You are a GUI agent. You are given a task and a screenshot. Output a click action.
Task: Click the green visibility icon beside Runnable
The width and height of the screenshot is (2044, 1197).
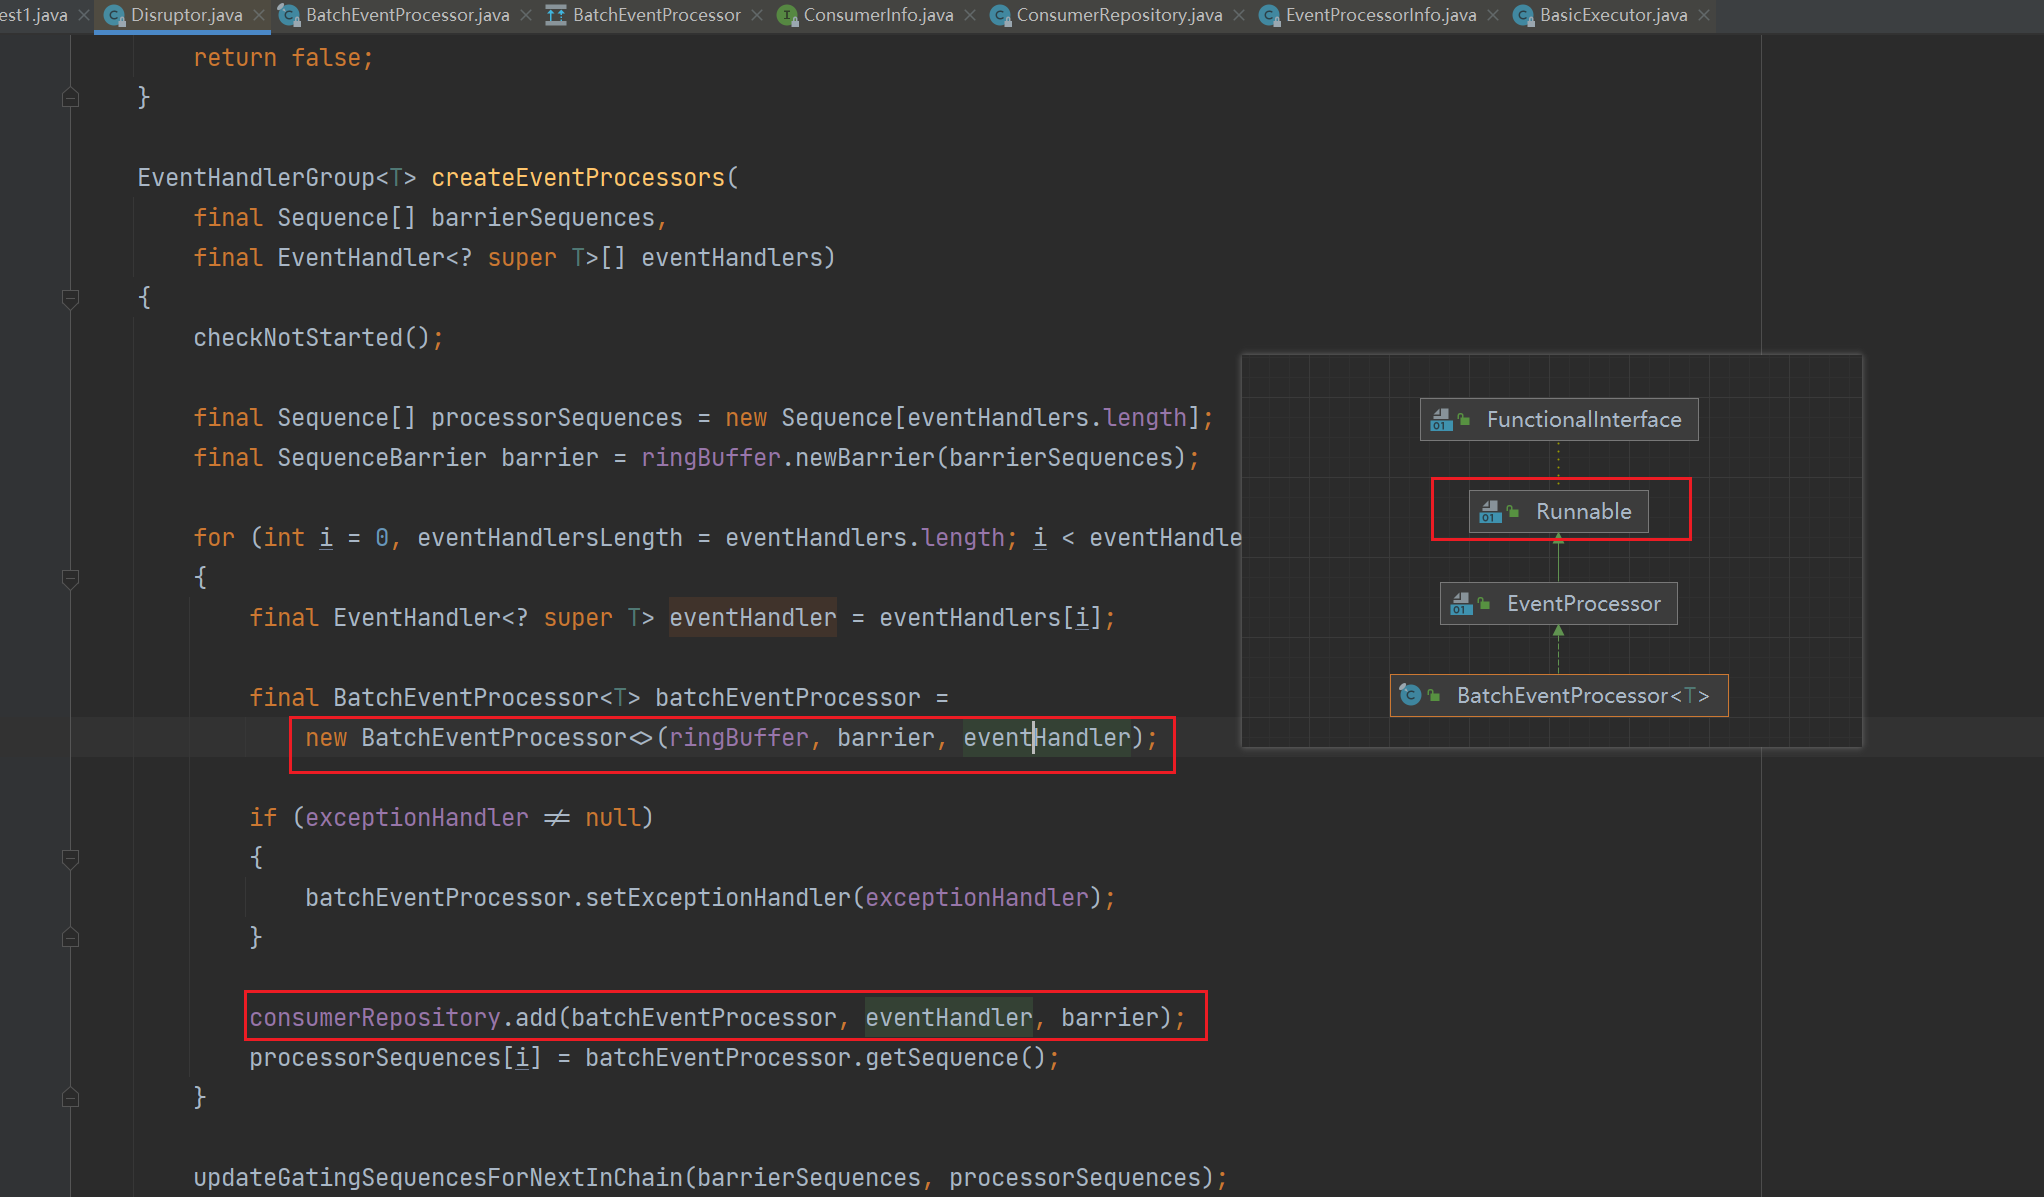(1513, 512)
